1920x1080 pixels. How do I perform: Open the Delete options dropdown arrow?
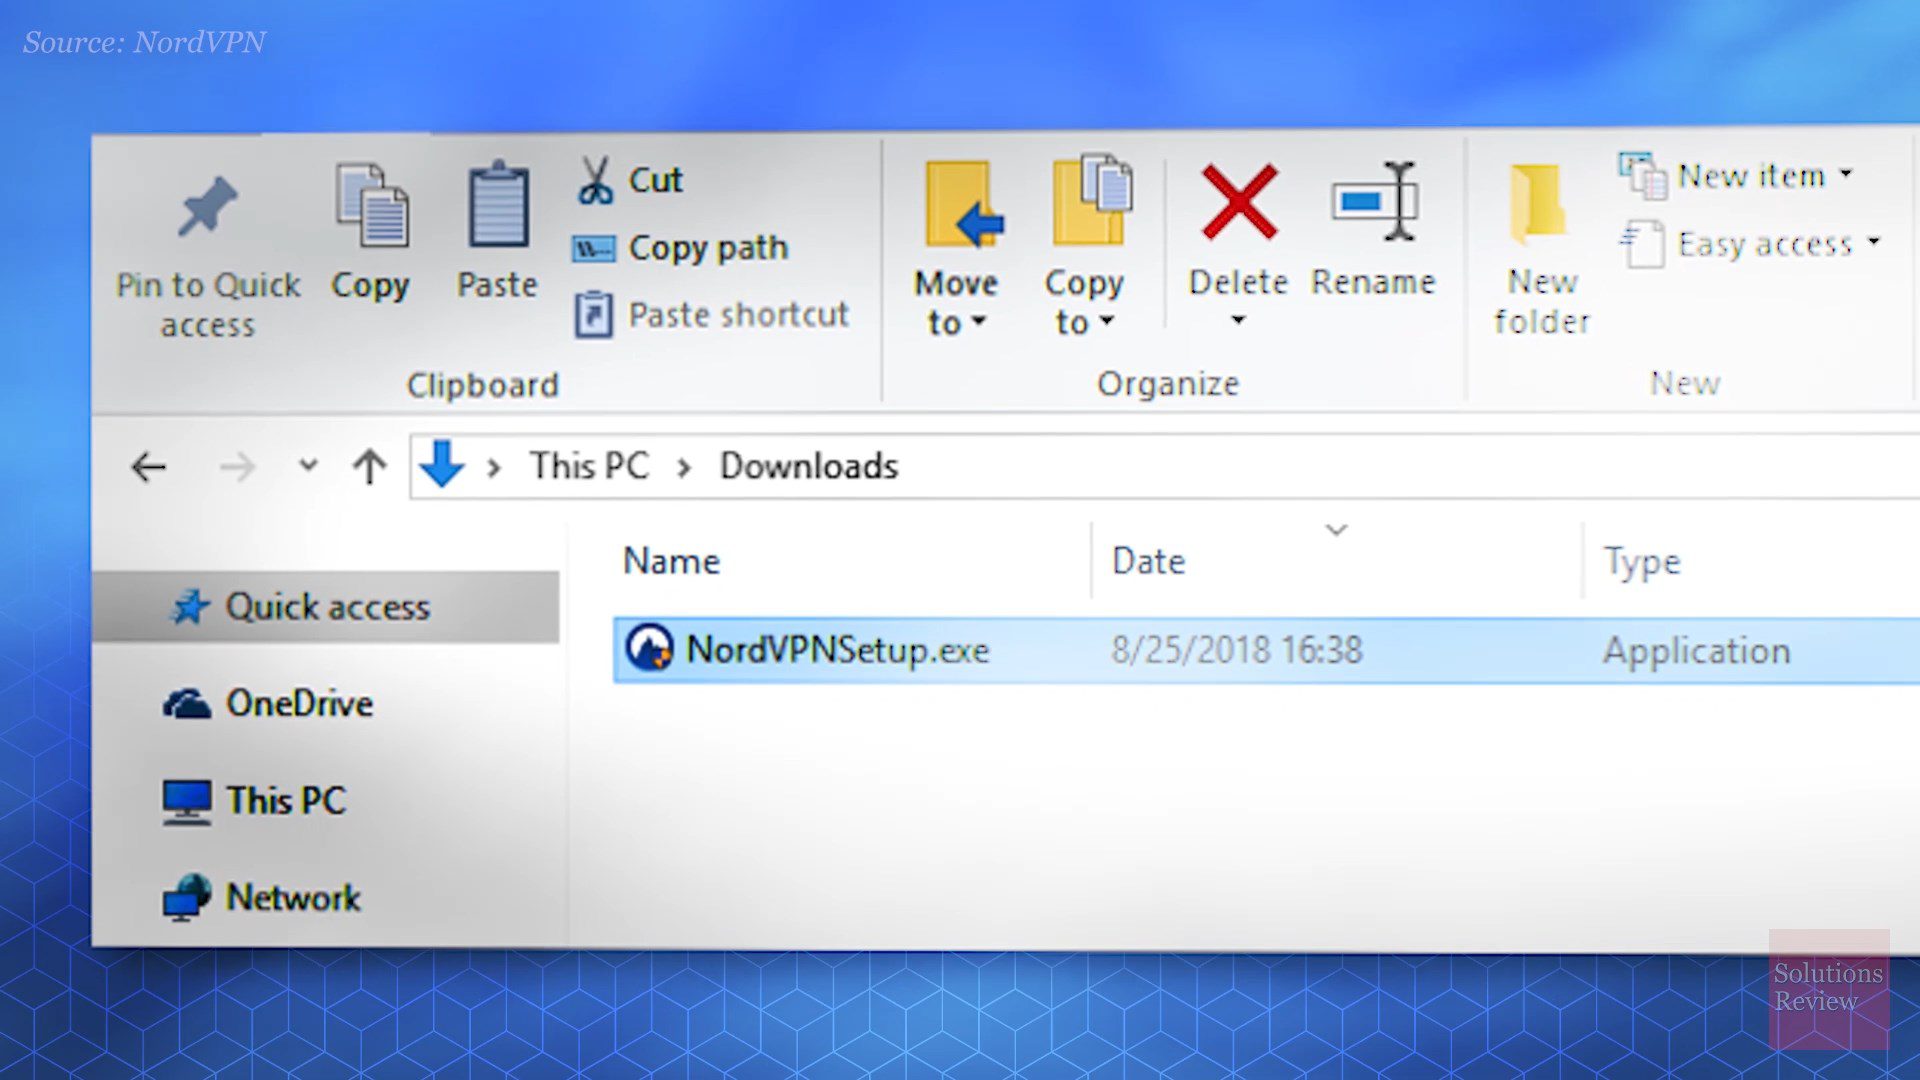coord(1238,320)
